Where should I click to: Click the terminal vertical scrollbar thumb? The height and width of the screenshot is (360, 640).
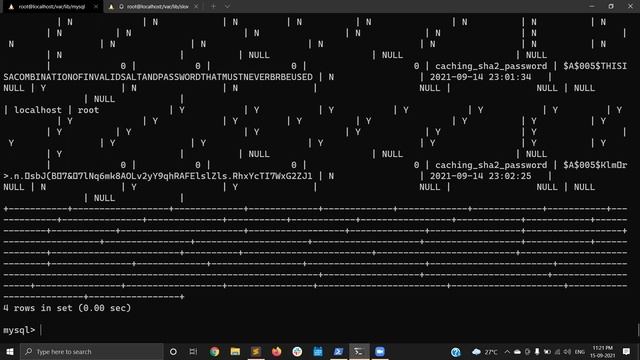pos(638,329)
